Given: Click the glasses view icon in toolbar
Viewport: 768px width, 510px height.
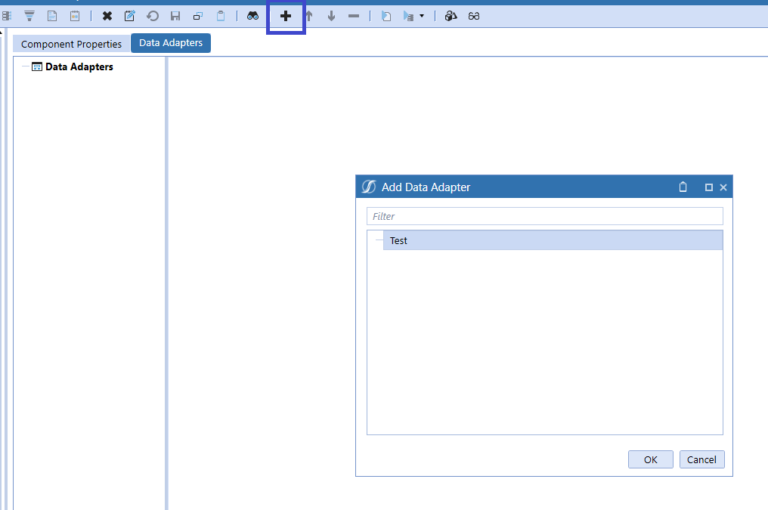Looking at the screenshot, I should coord(474,16).
